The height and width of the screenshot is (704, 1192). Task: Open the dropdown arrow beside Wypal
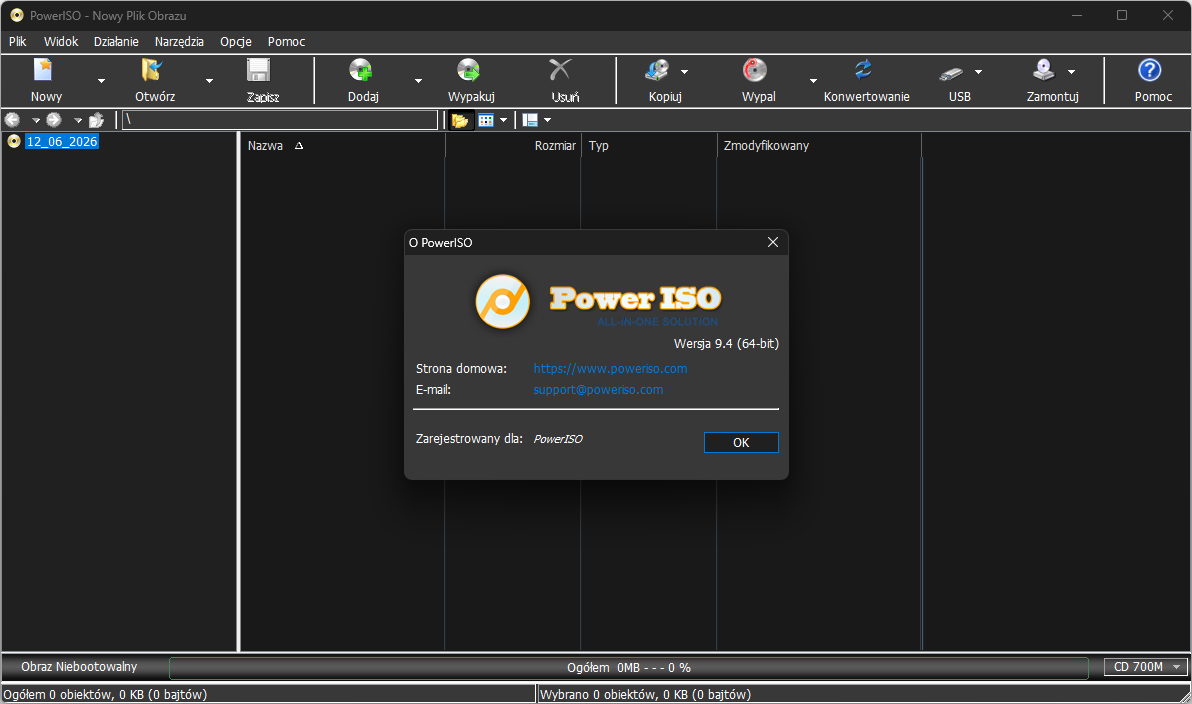[813, 81]
